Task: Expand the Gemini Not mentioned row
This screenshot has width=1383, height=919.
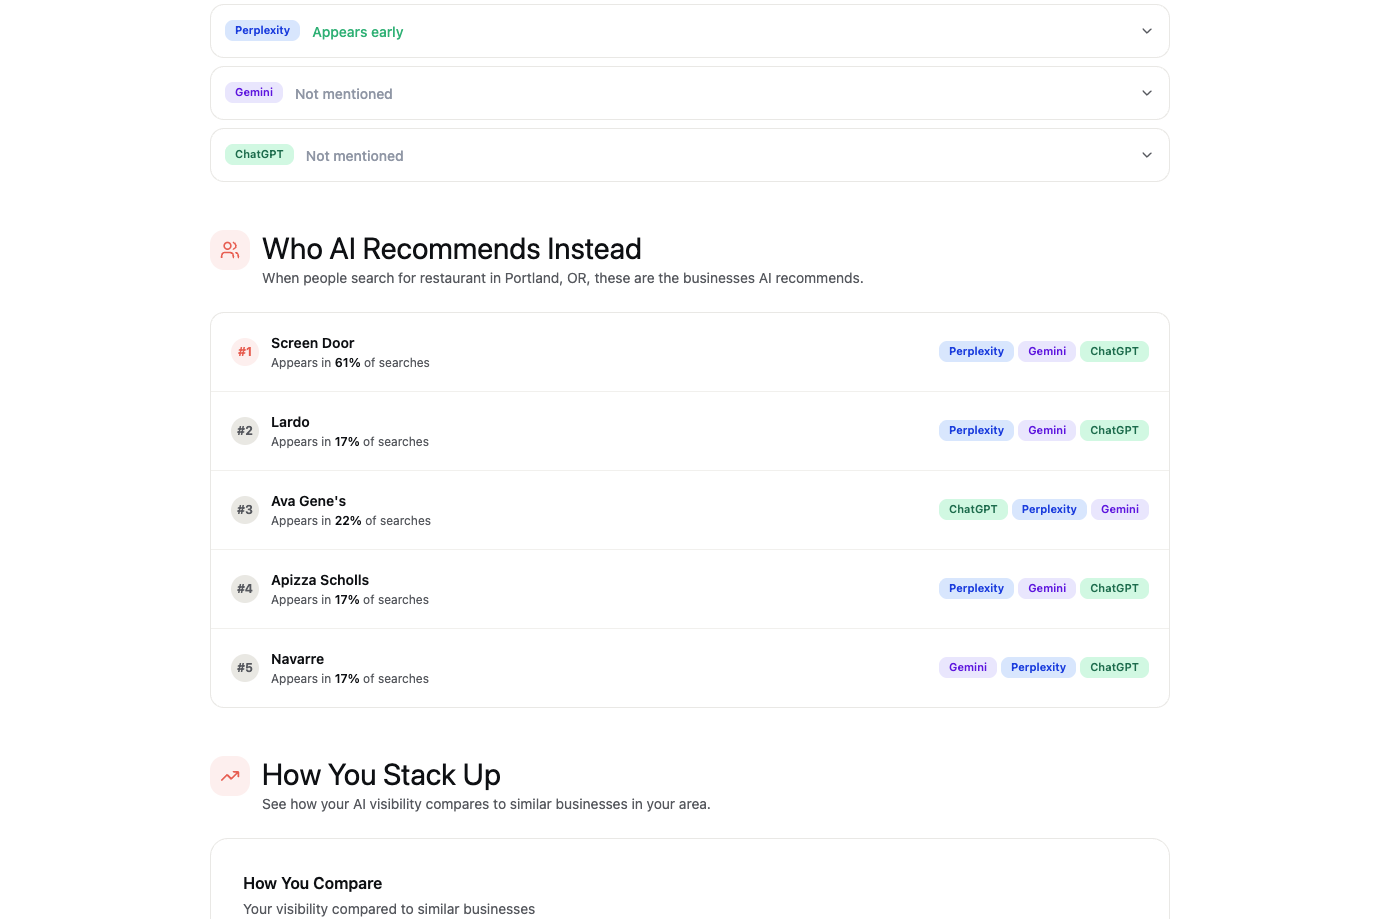Action: 1146,93
